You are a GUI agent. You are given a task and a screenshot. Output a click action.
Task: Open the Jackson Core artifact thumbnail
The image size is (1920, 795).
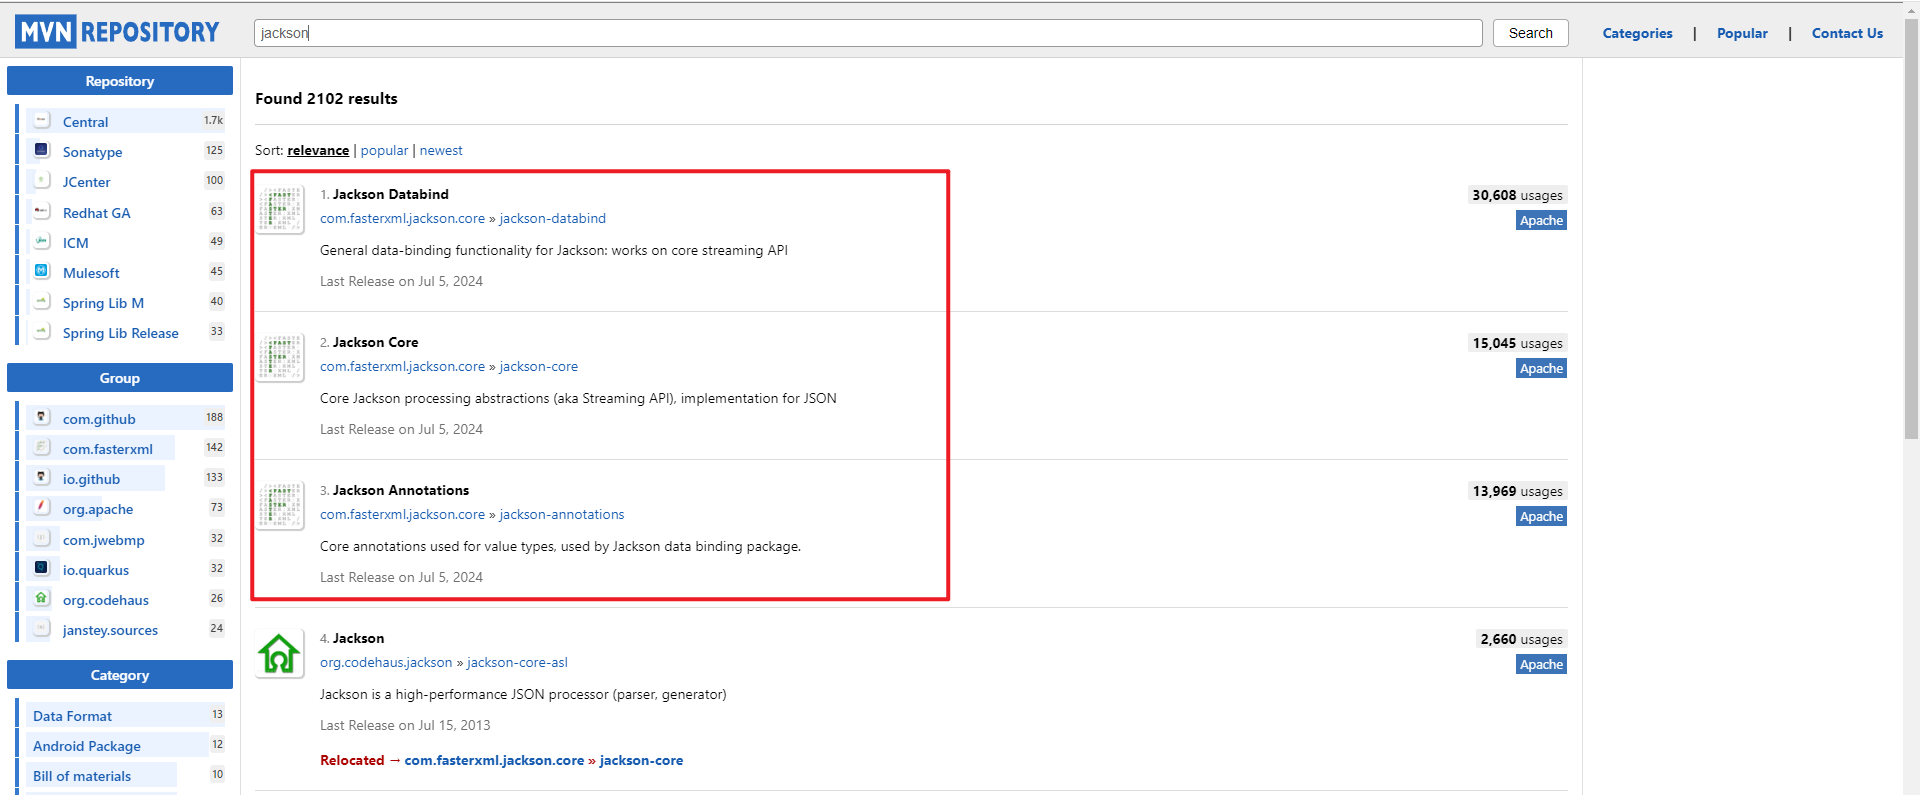280,357
